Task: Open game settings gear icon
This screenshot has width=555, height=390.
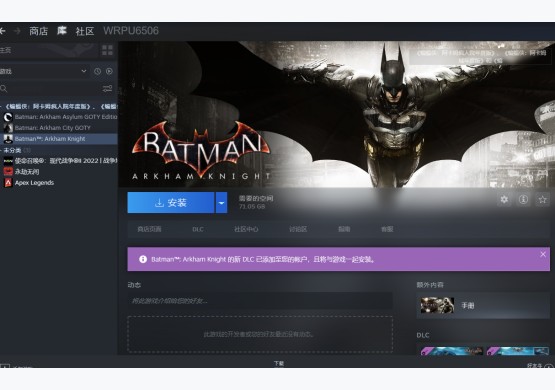Action: (504, 200)
